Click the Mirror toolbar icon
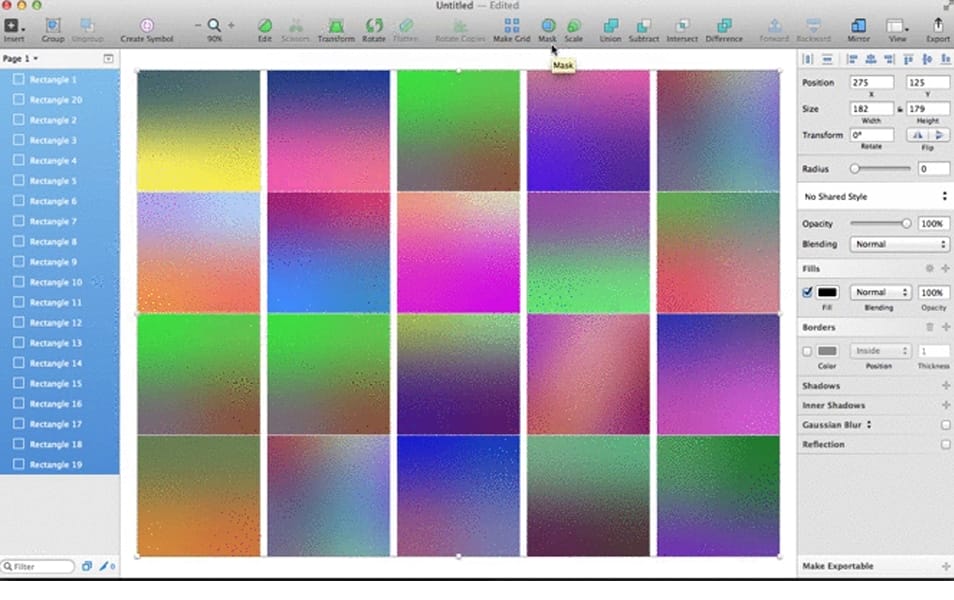 click(x=858, y=28)
